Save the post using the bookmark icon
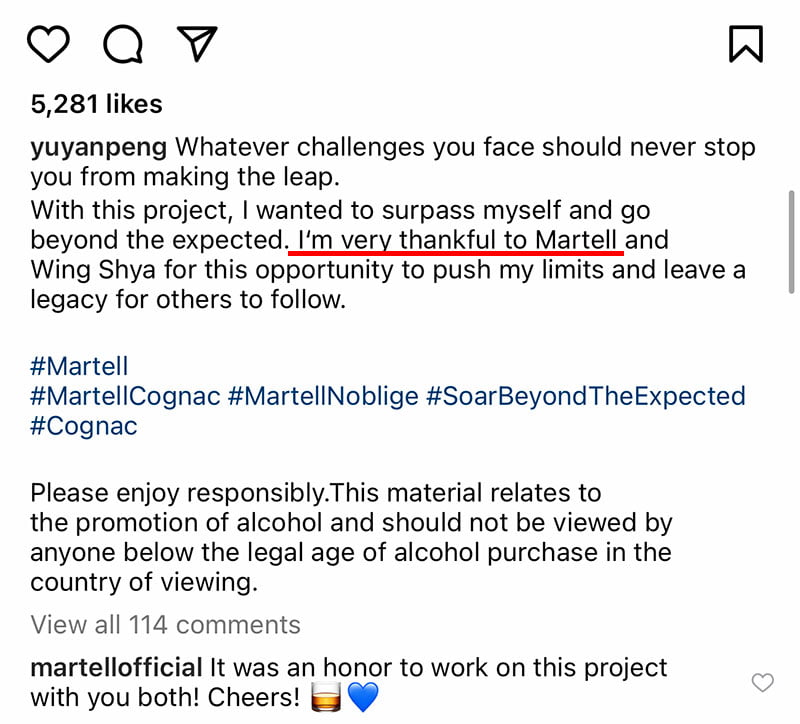This screenshot has width=800, height=724. [746, 44]
